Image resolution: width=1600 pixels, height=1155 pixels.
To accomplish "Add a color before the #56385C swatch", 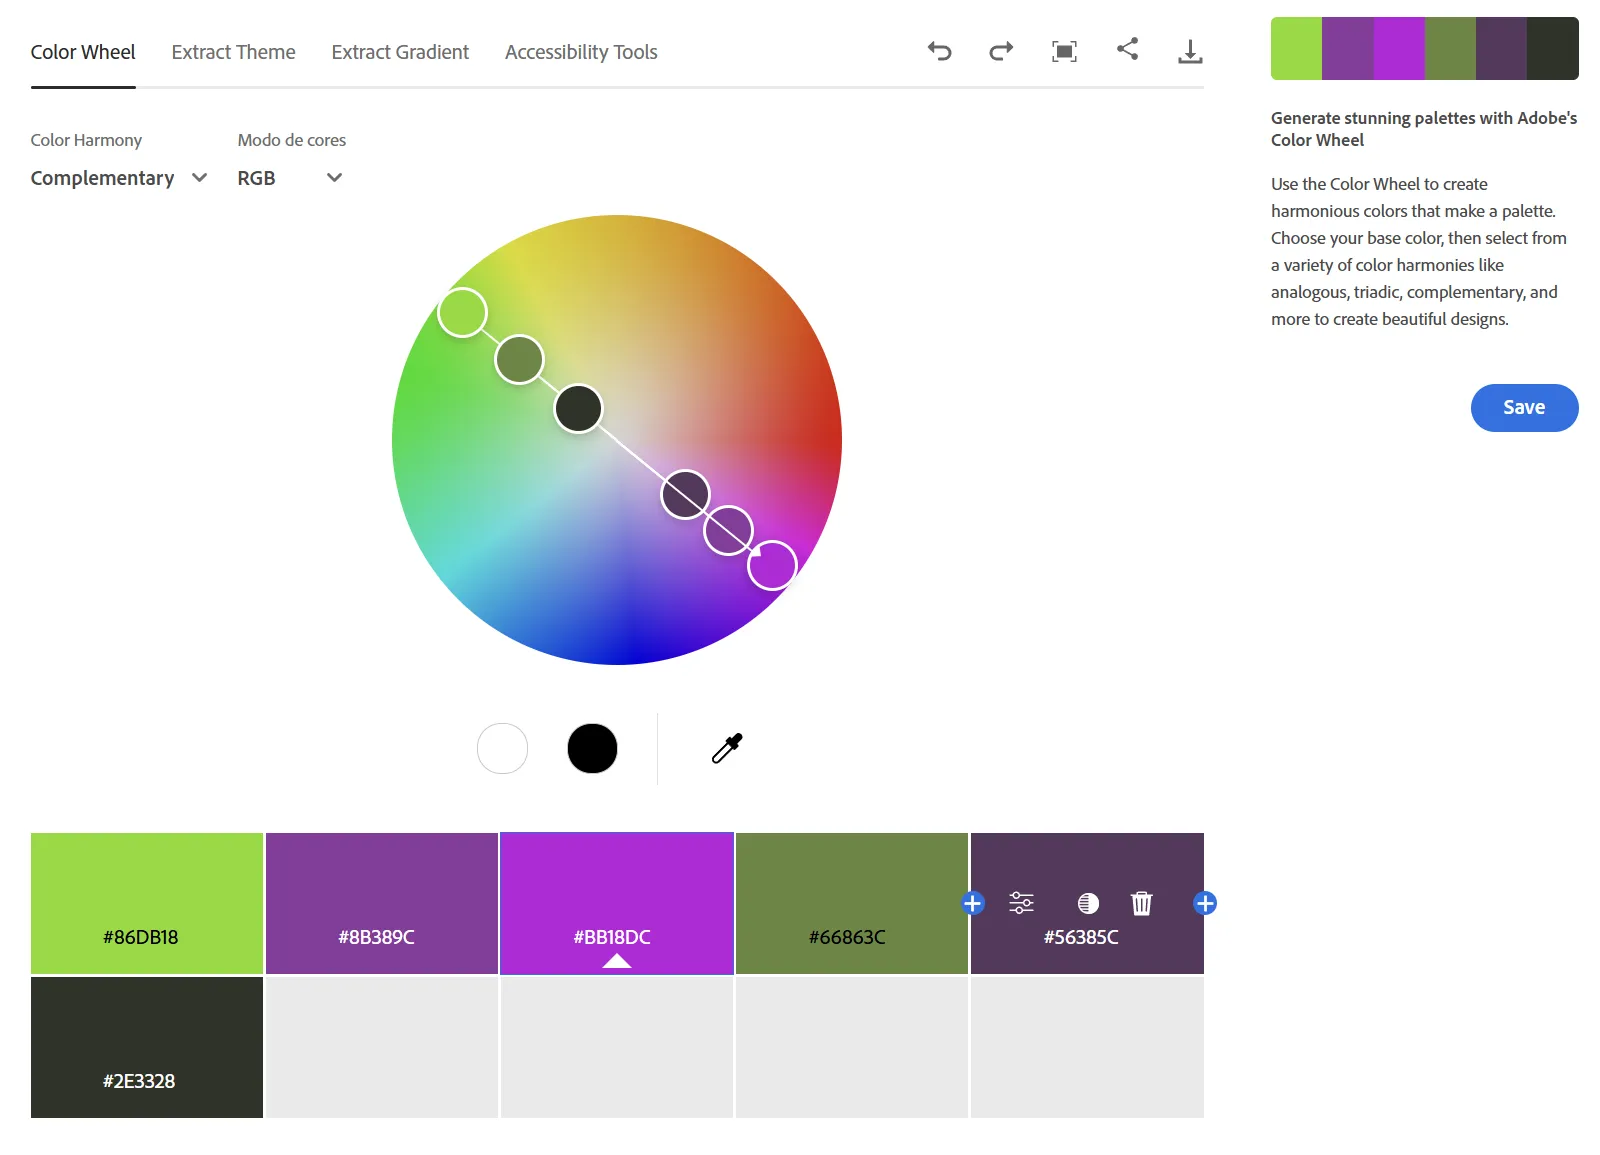I will [x=972, y=903].
